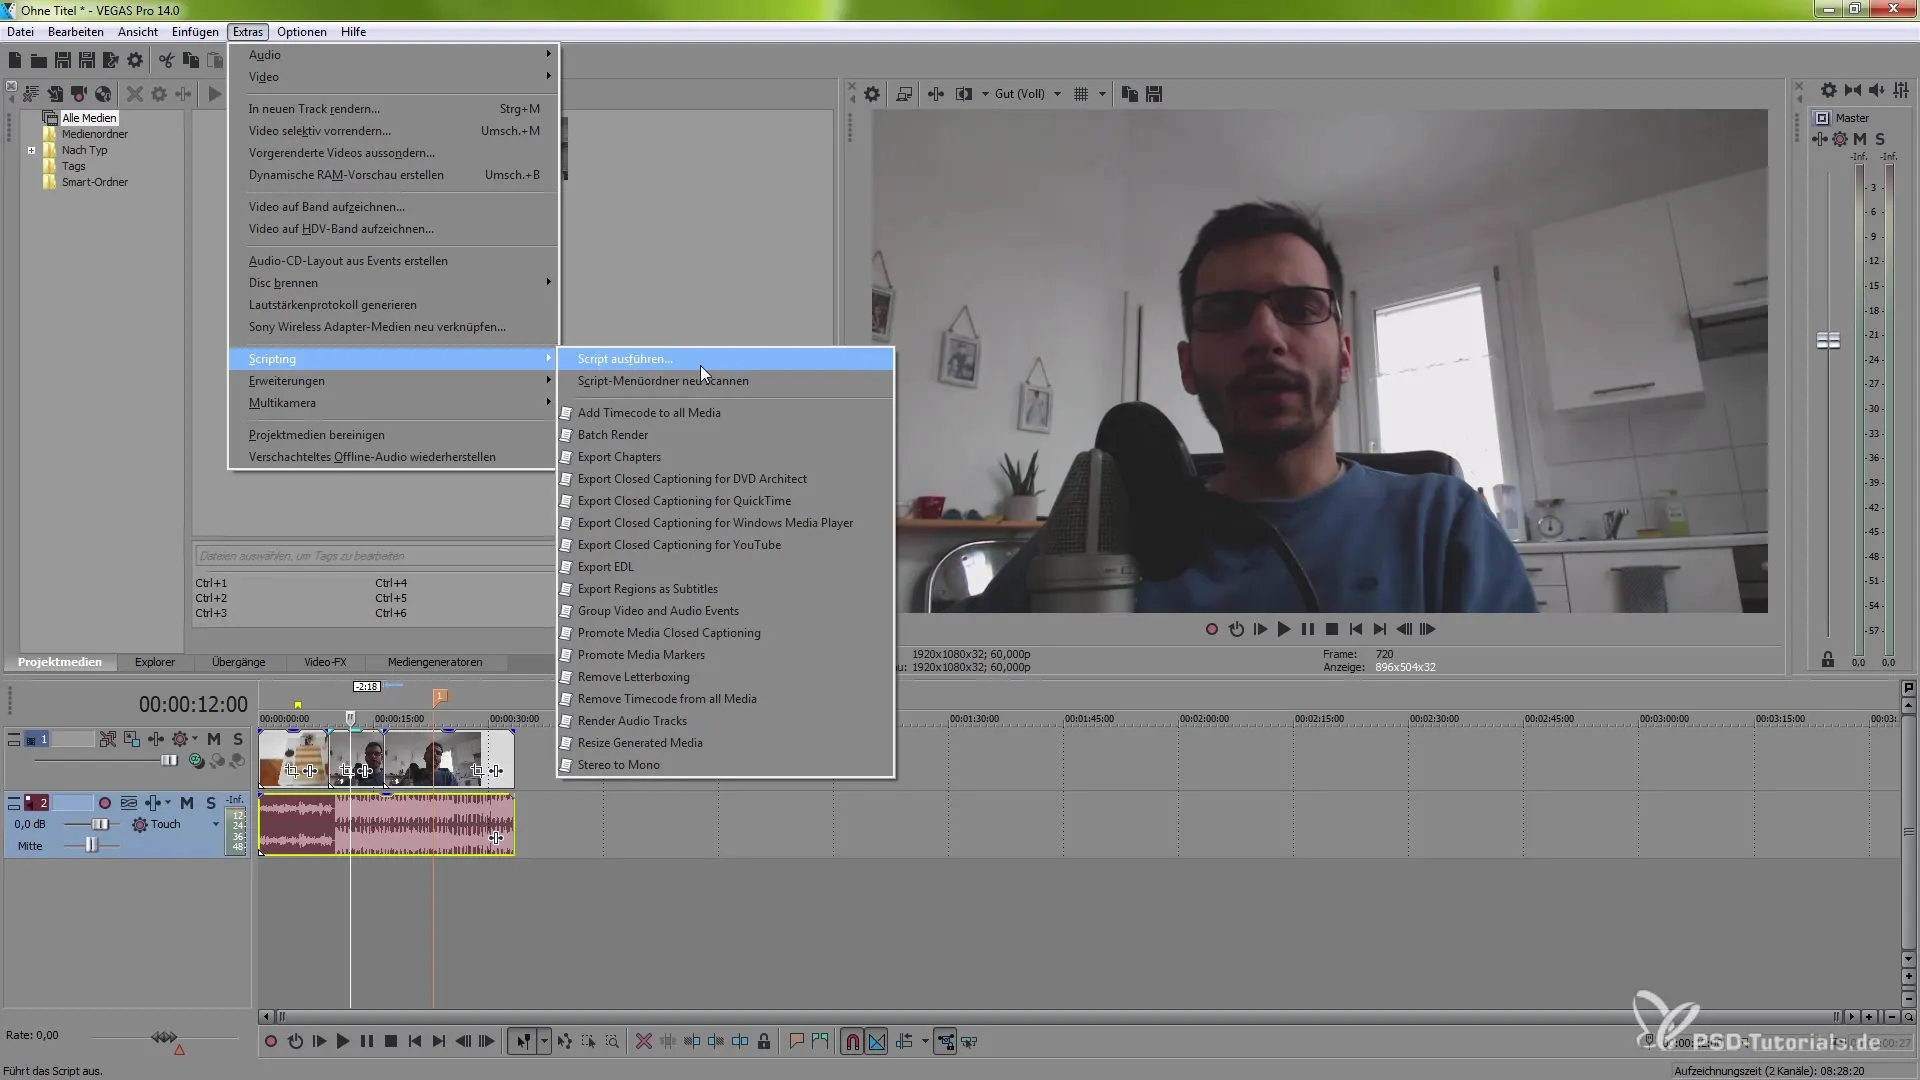Viewport: 1920px width, 1080px height.
Task: Open Touch automation mode dropdown arrow
Action: click(x=215, y=825)
